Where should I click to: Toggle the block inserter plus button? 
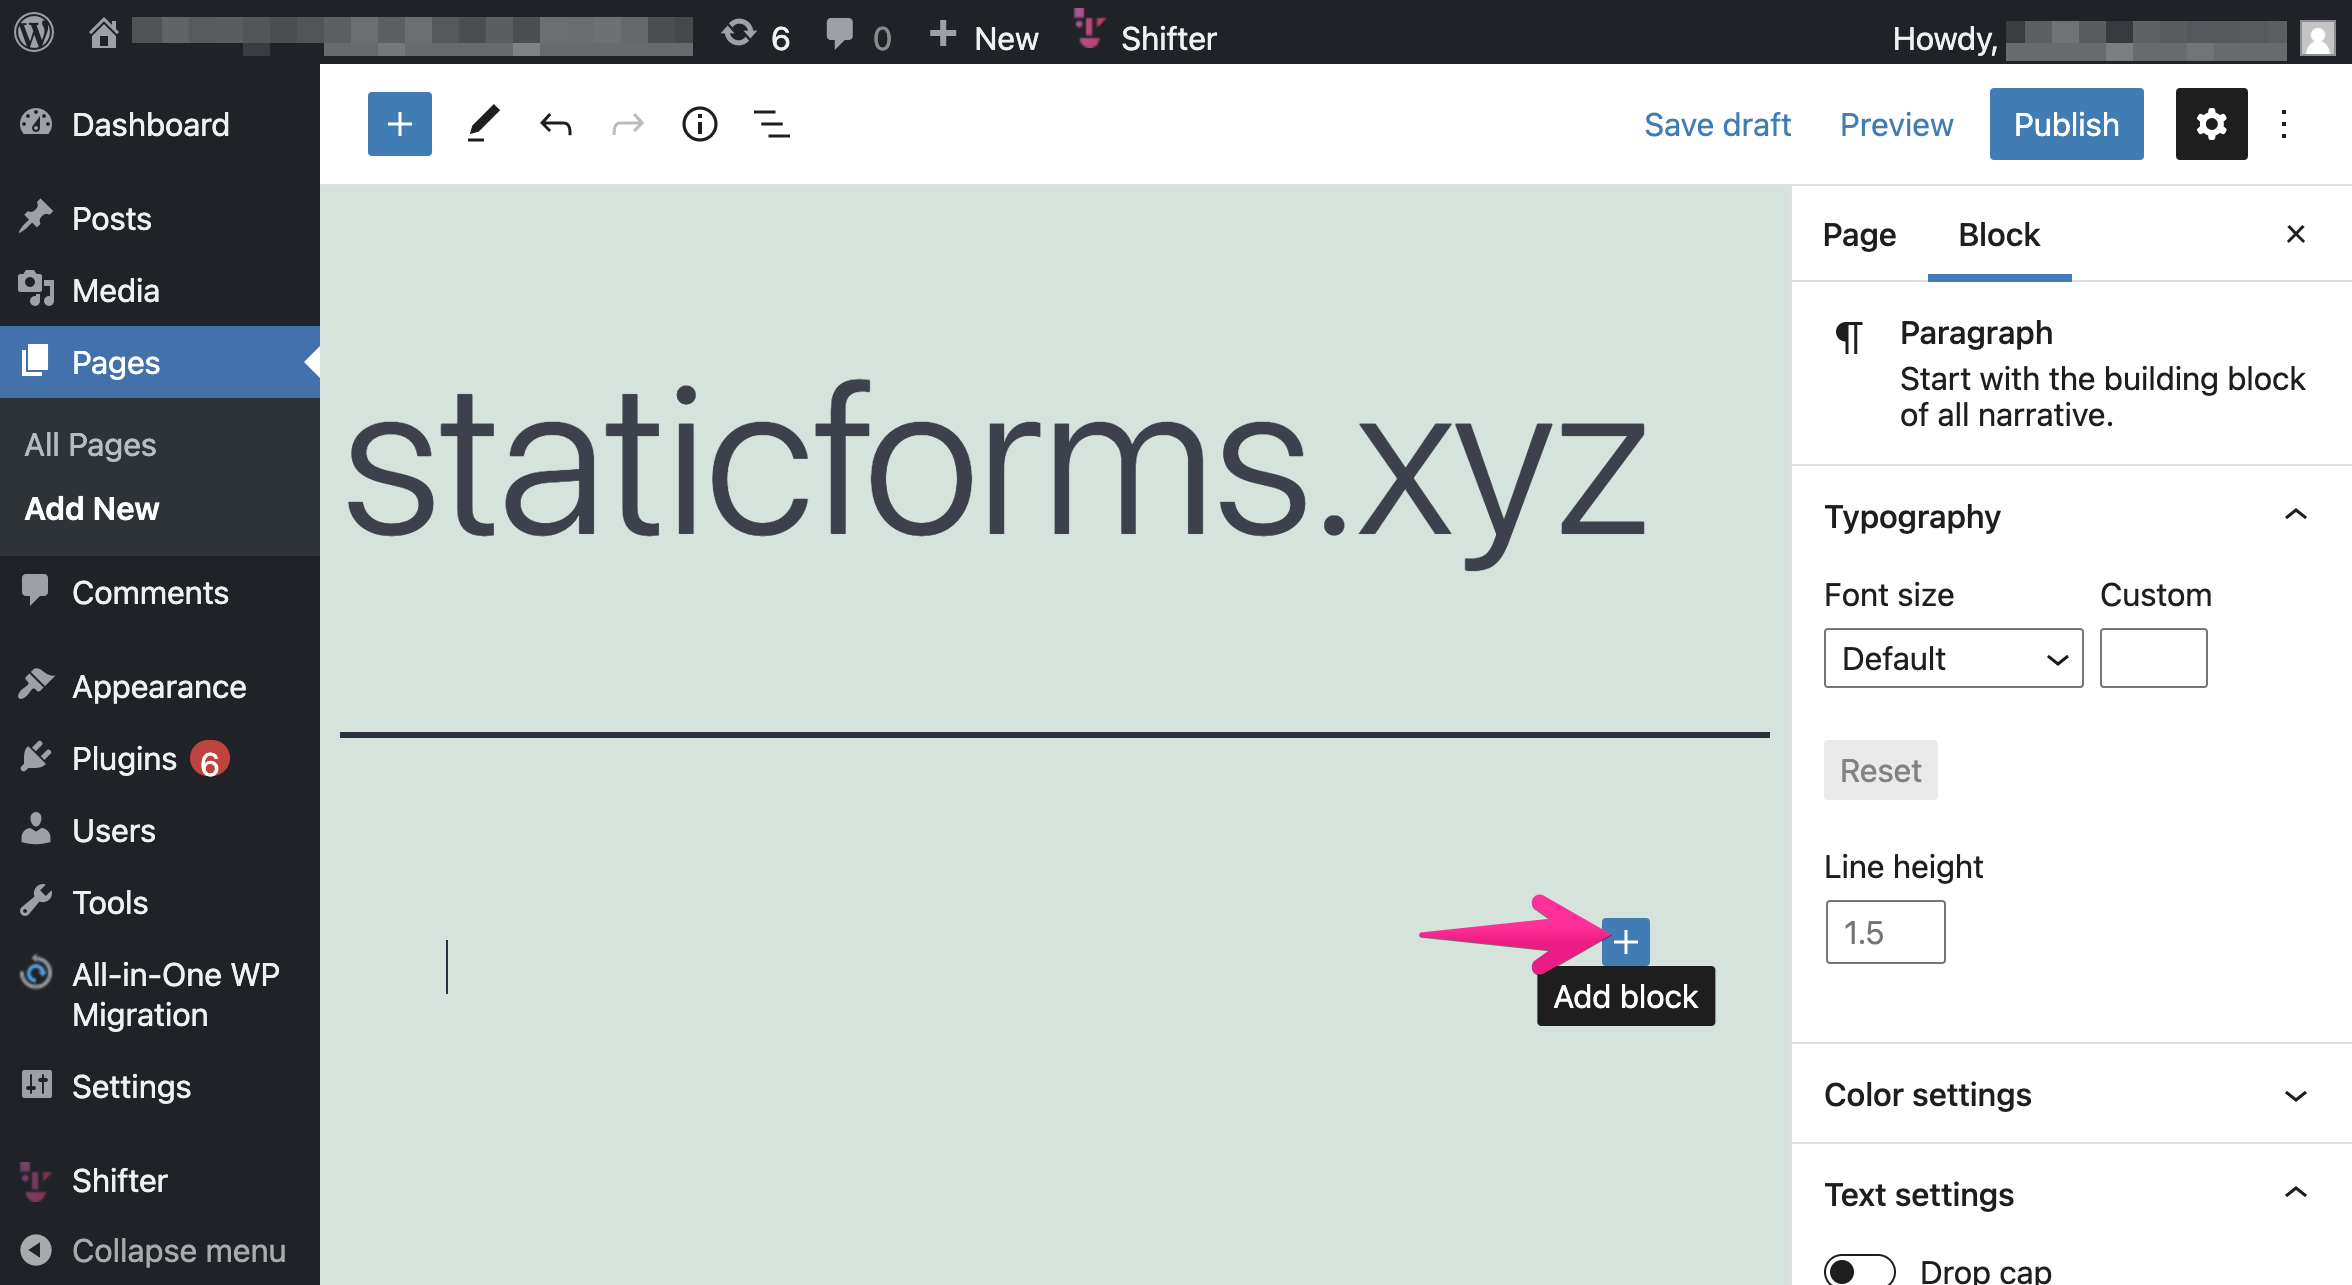400,124
